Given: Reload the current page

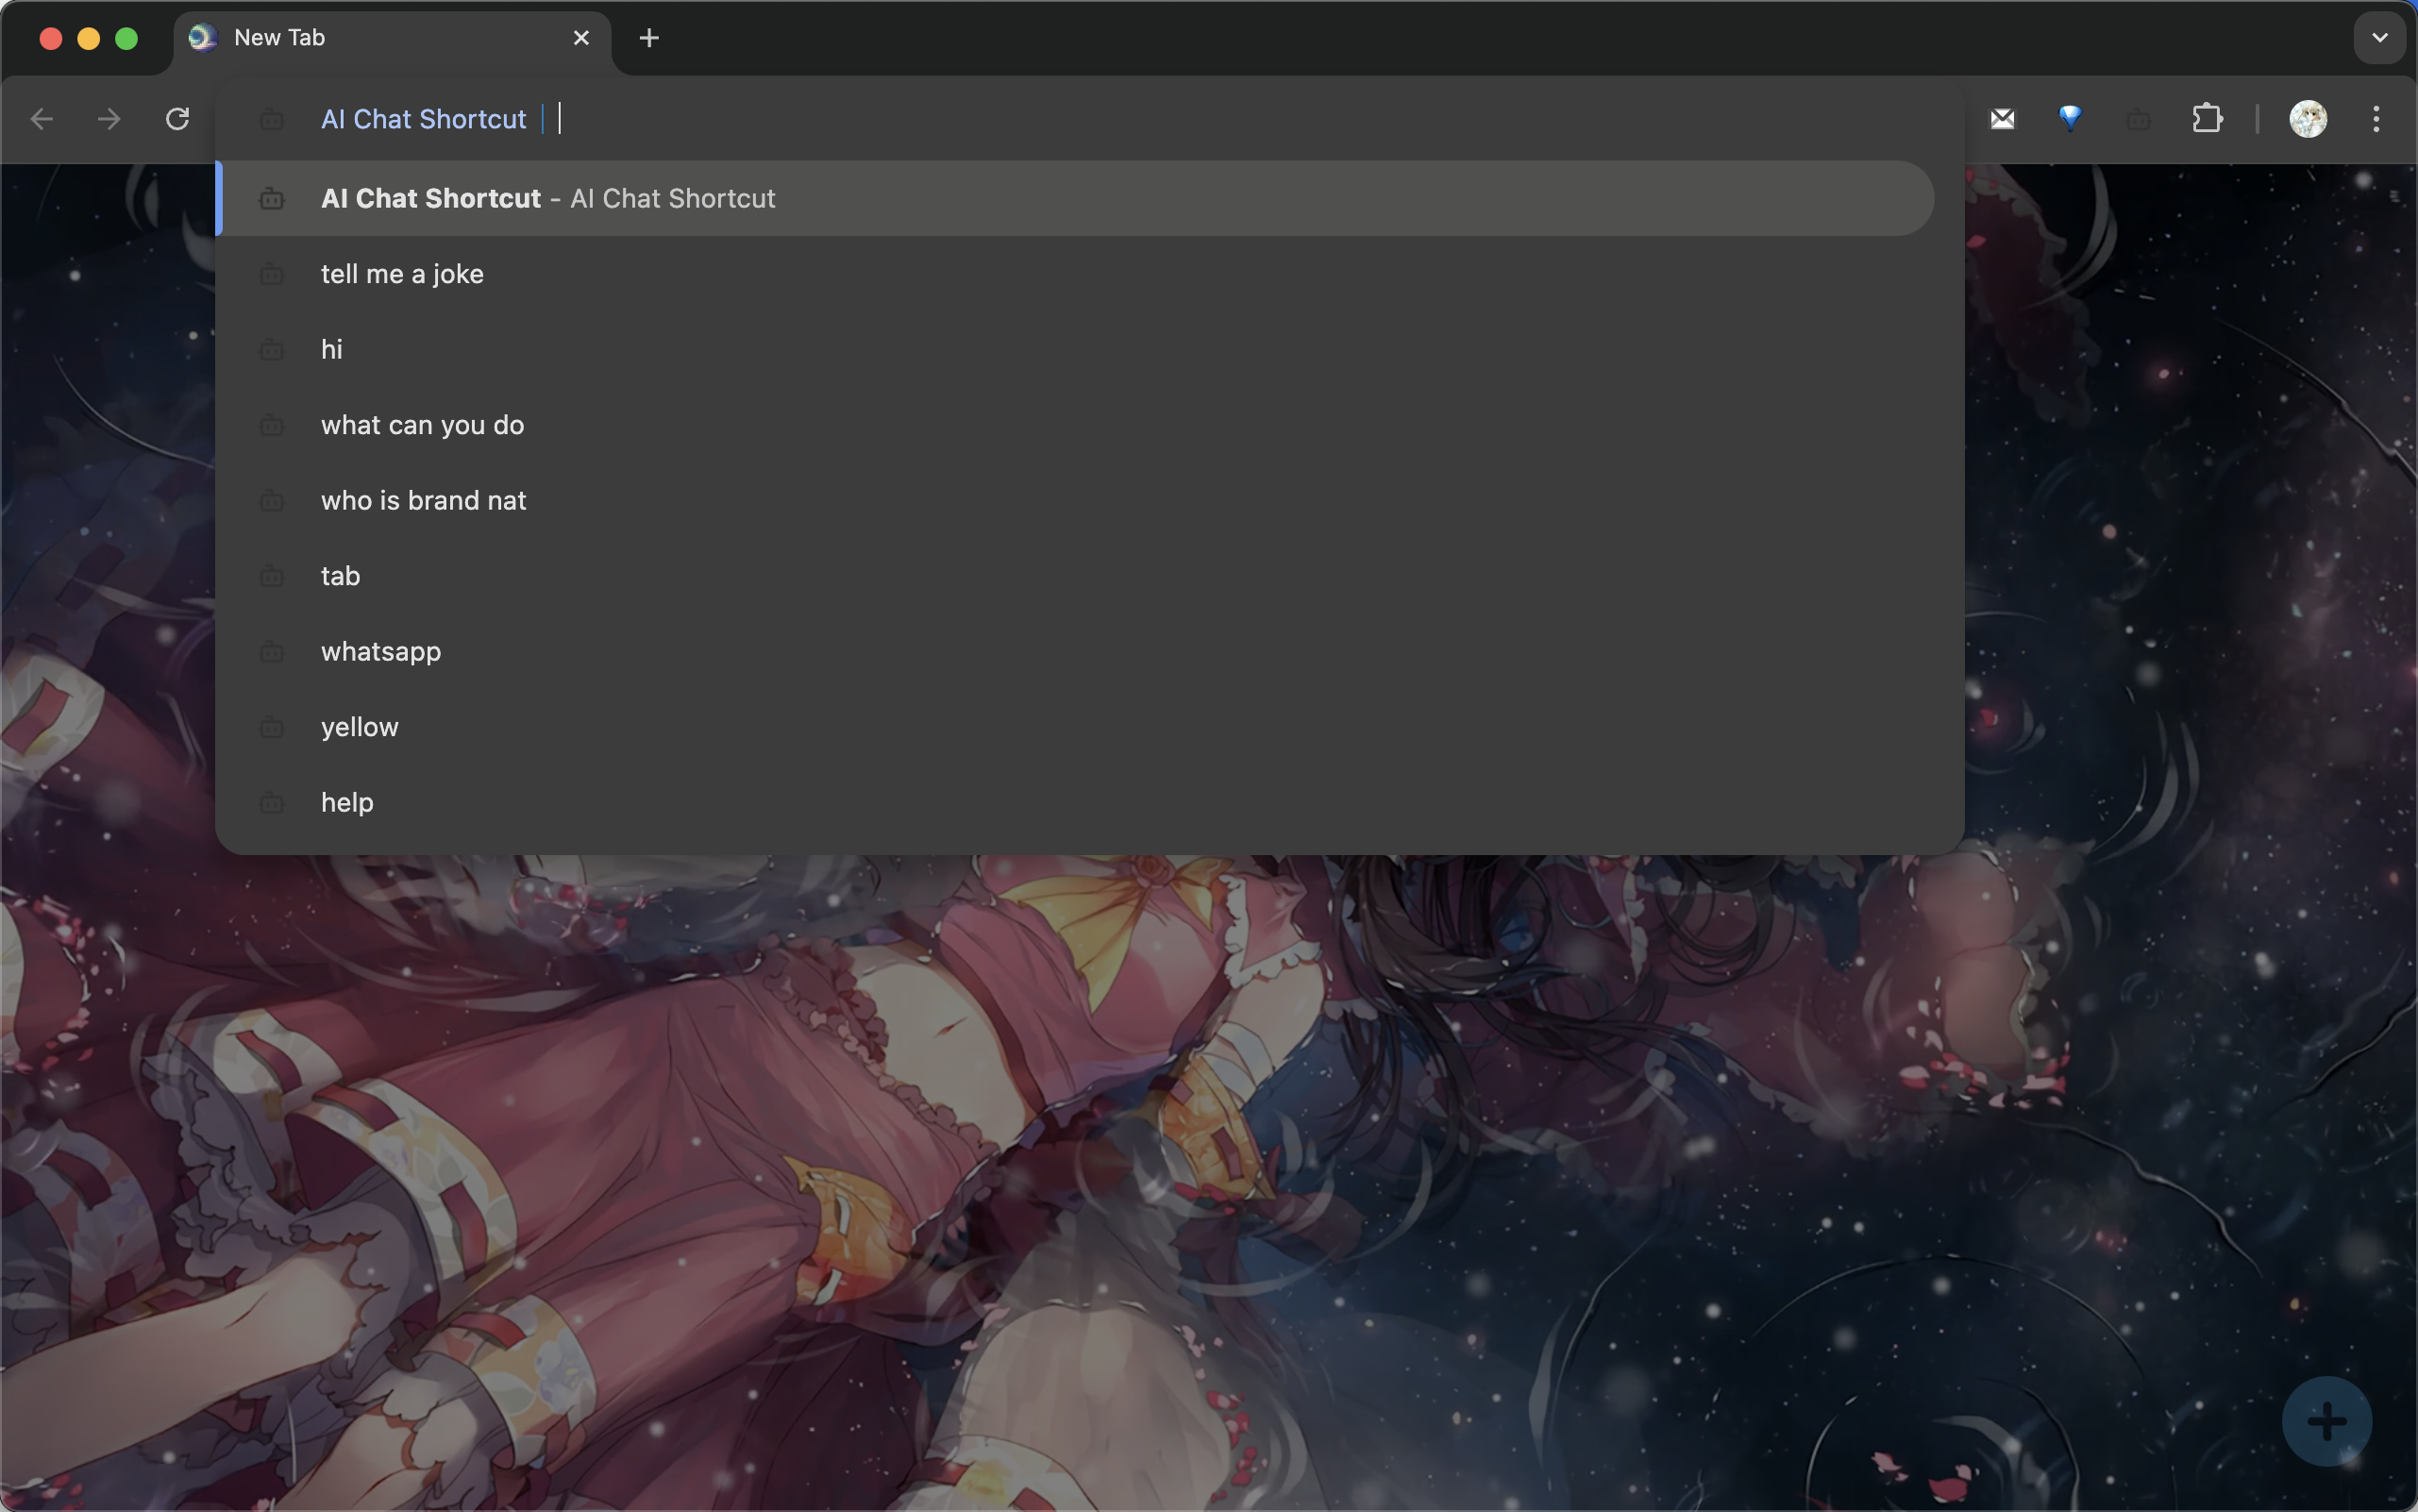Looking at the screenshot, I should click(177, 119).
